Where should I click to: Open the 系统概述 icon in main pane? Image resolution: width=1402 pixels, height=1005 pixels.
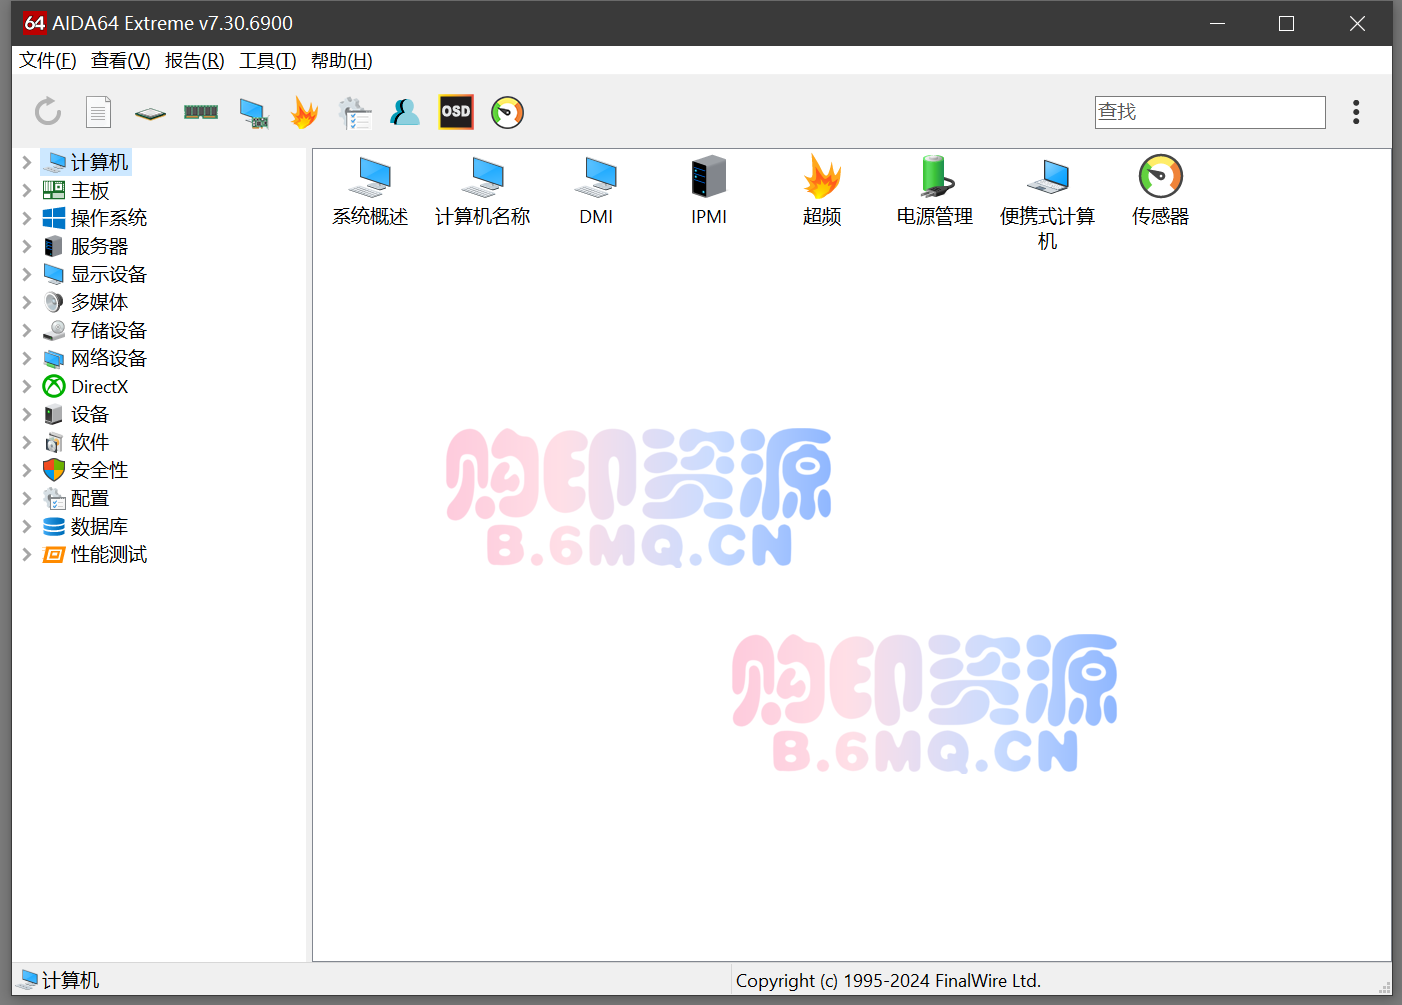coord(370,191)
